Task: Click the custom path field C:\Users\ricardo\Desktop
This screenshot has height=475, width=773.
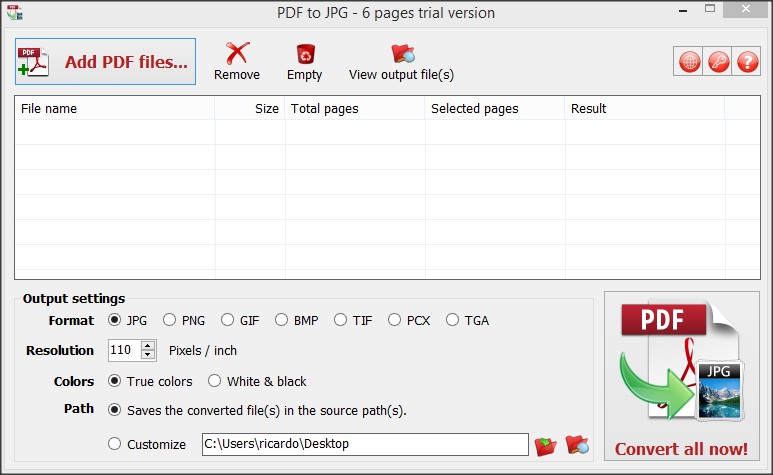Action: coord(365,444)
